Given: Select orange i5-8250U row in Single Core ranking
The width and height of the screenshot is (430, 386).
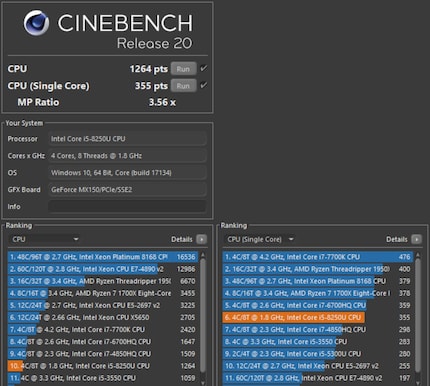Looking at the screenshot, I should pos(318,317).
